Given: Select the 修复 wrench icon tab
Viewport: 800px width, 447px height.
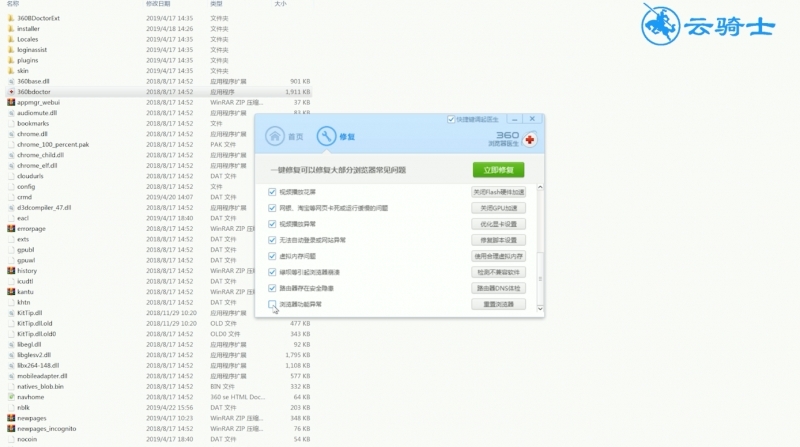Looking at the screenshot, I should [326, 136].
